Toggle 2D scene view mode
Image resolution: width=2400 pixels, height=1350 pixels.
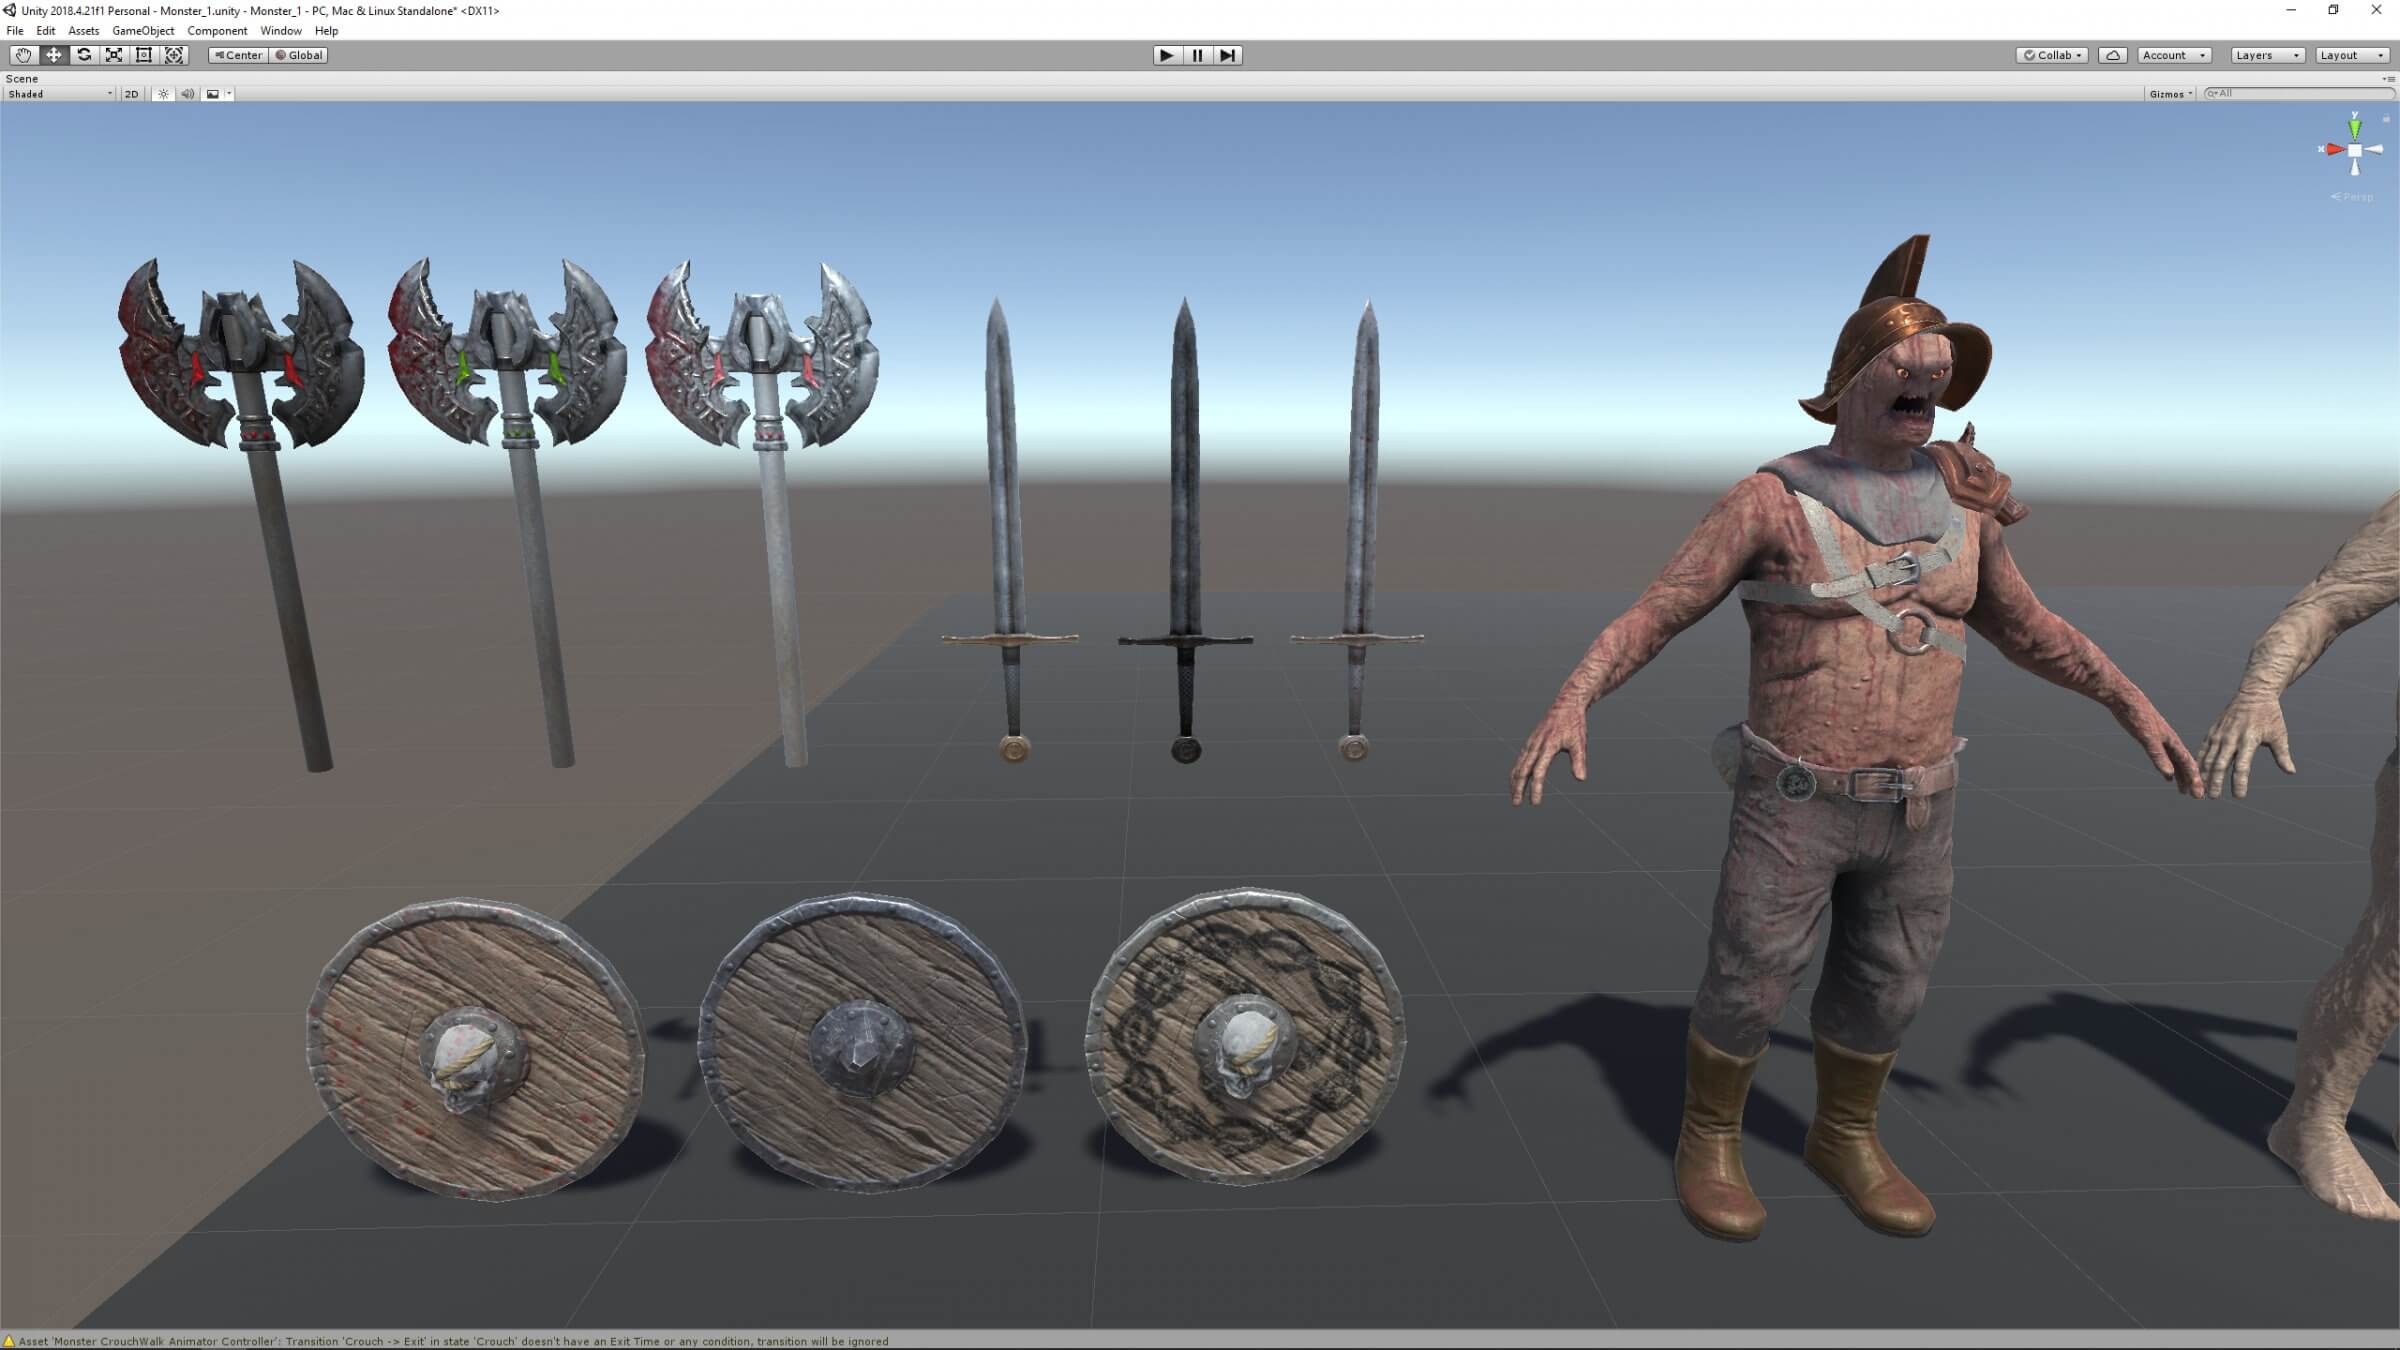(x=131, y=94)
